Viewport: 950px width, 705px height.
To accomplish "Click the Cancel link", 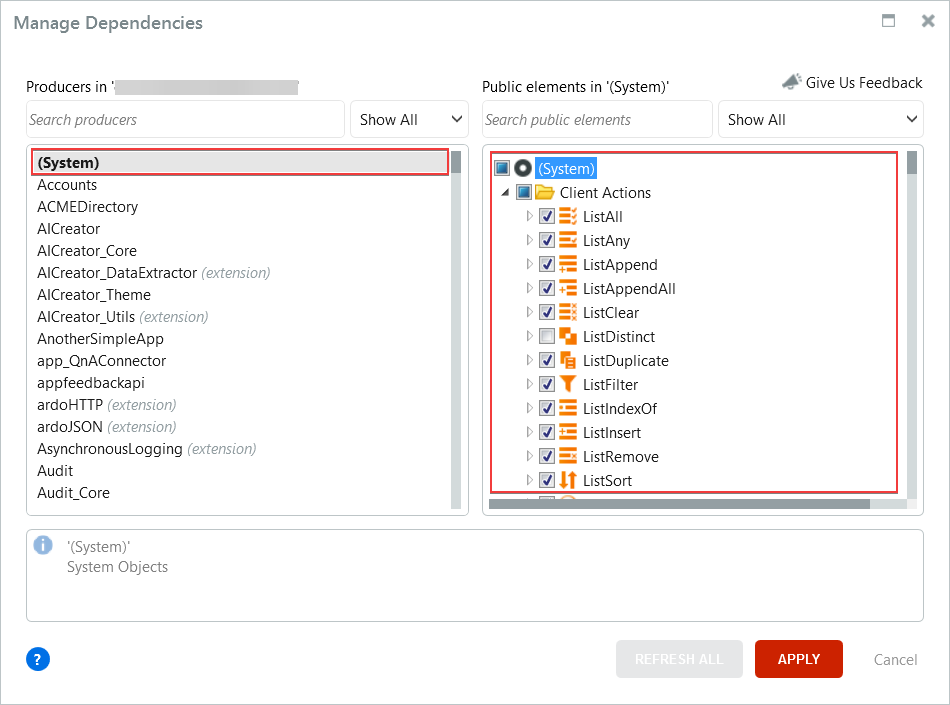I will tap(895, 659).
